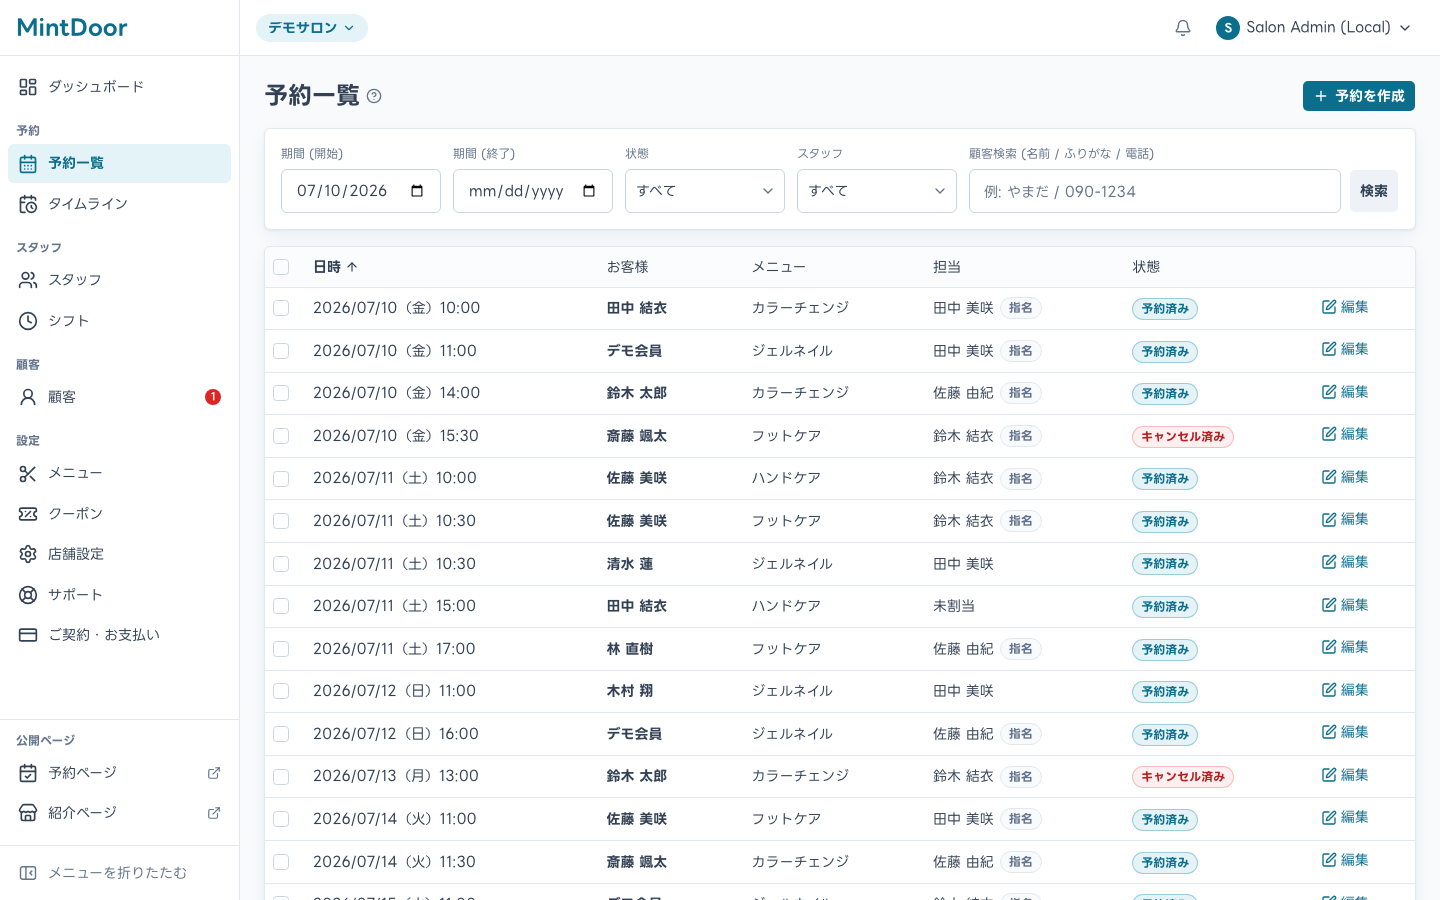Edit the 鈴木 太郎 07/13 13:00 reservation
The width and height of the screenshot is (1440, 900).
pos(1345,775)
